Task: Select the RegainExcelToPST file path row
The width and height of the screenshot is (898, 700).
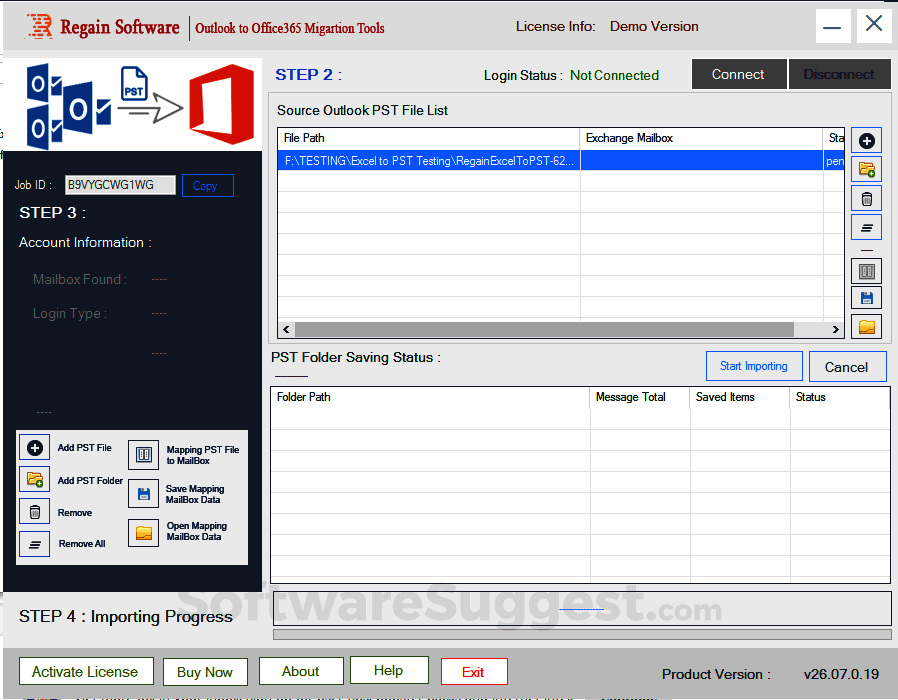Action: [561, 160]
